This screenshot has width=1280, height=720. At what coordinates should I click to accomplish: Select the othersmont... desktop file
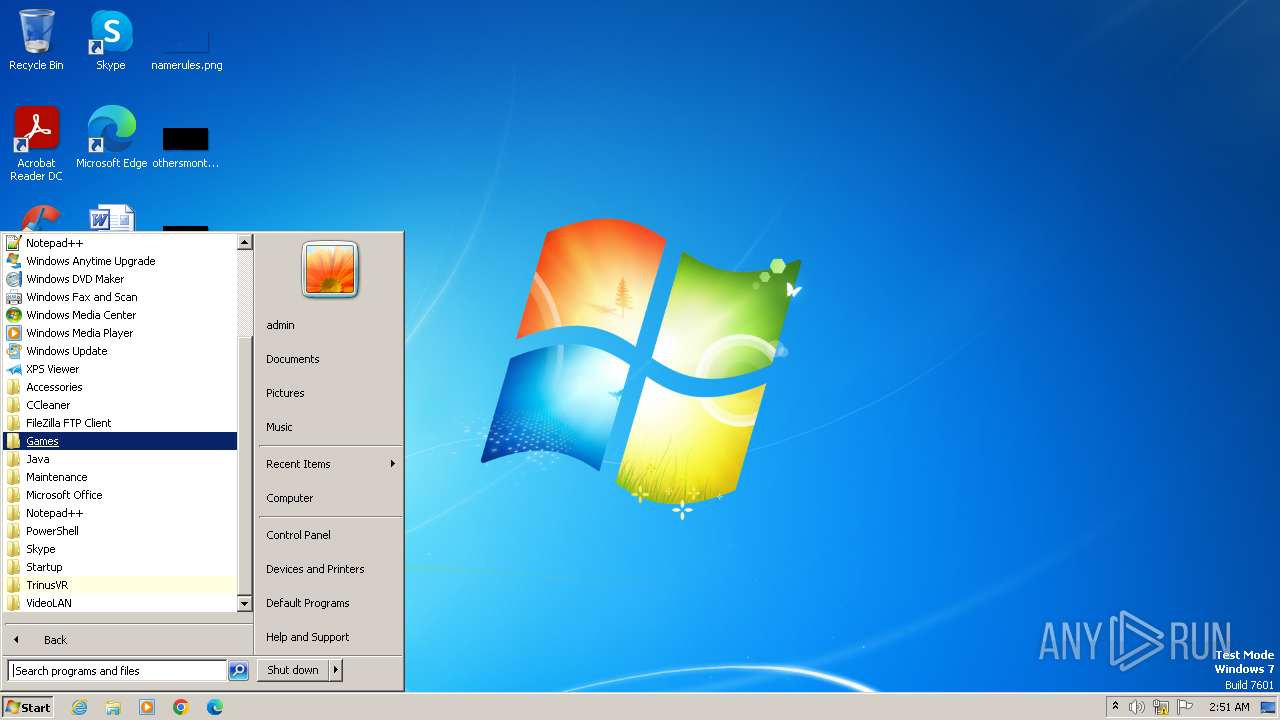point(186,145)
